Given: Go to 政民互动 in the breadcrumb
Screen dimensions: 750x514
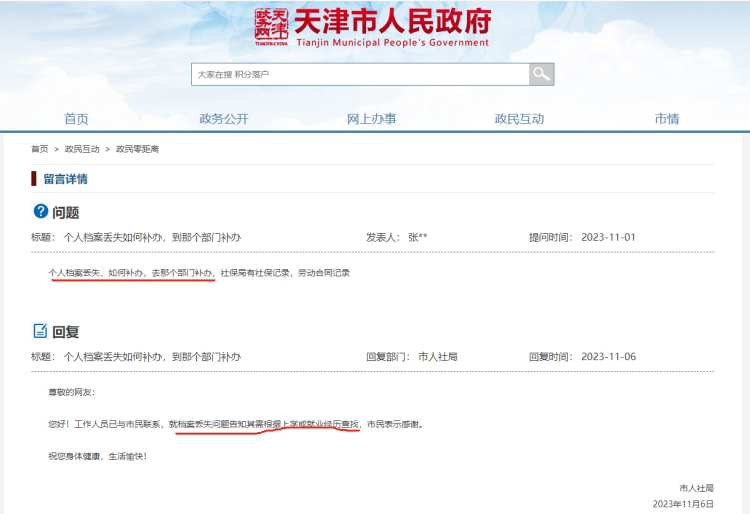Looking at the screenshot, I should point(82,149).
